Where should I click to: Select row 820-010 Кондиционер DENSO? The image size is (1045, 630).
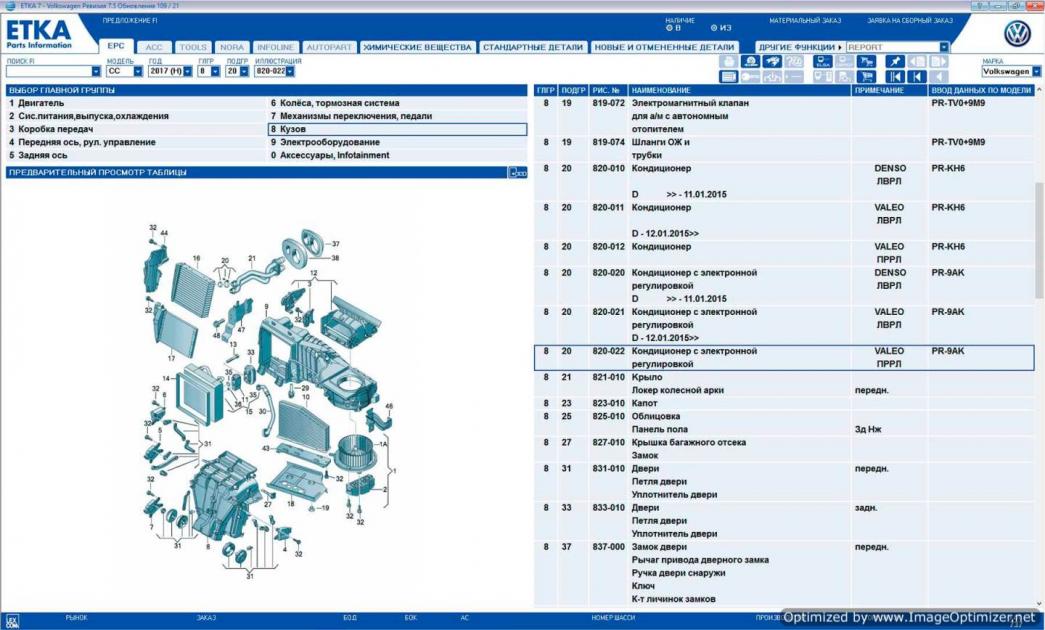click(784, 181)
